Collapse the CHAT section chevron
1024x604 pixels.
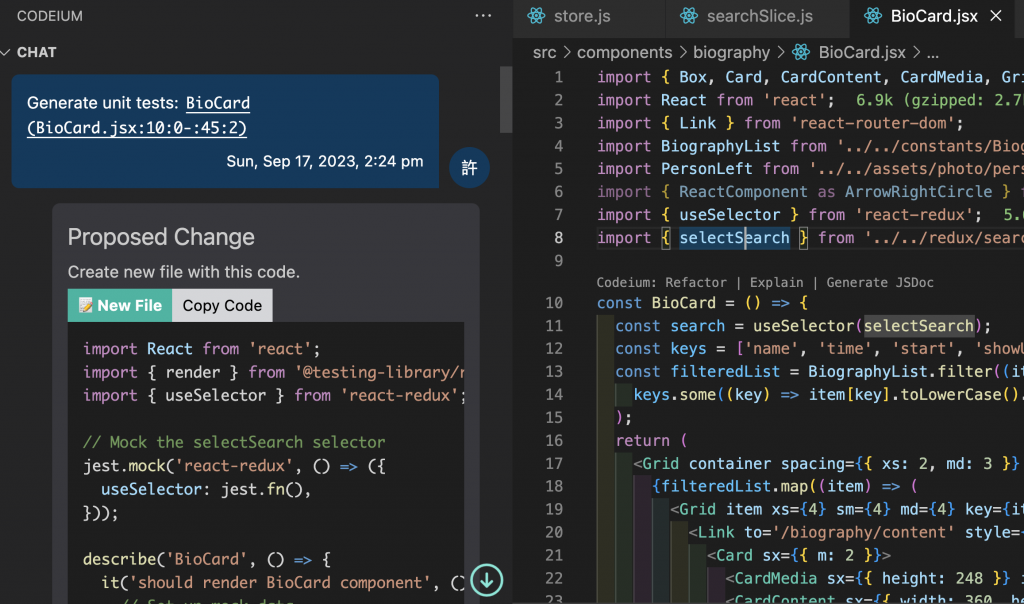(x=6, y=52)
